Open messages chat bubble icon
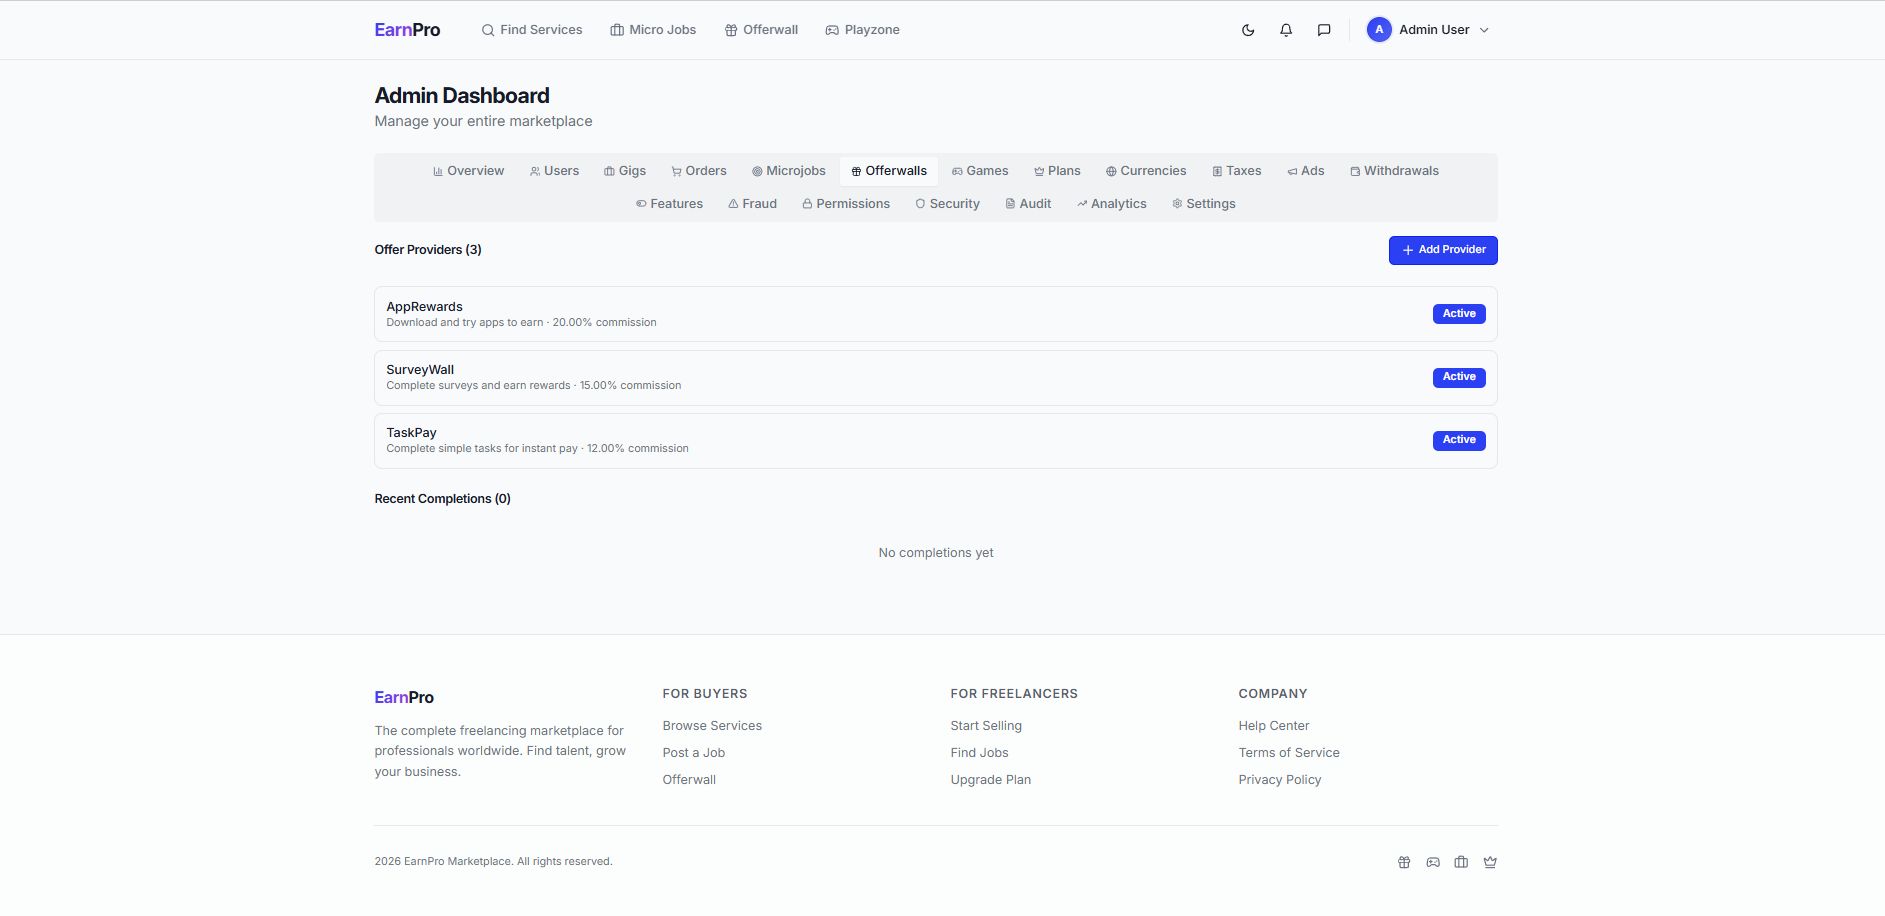Image resolution: width=1885 pixels, height=916 pixels. (1324, 30)
